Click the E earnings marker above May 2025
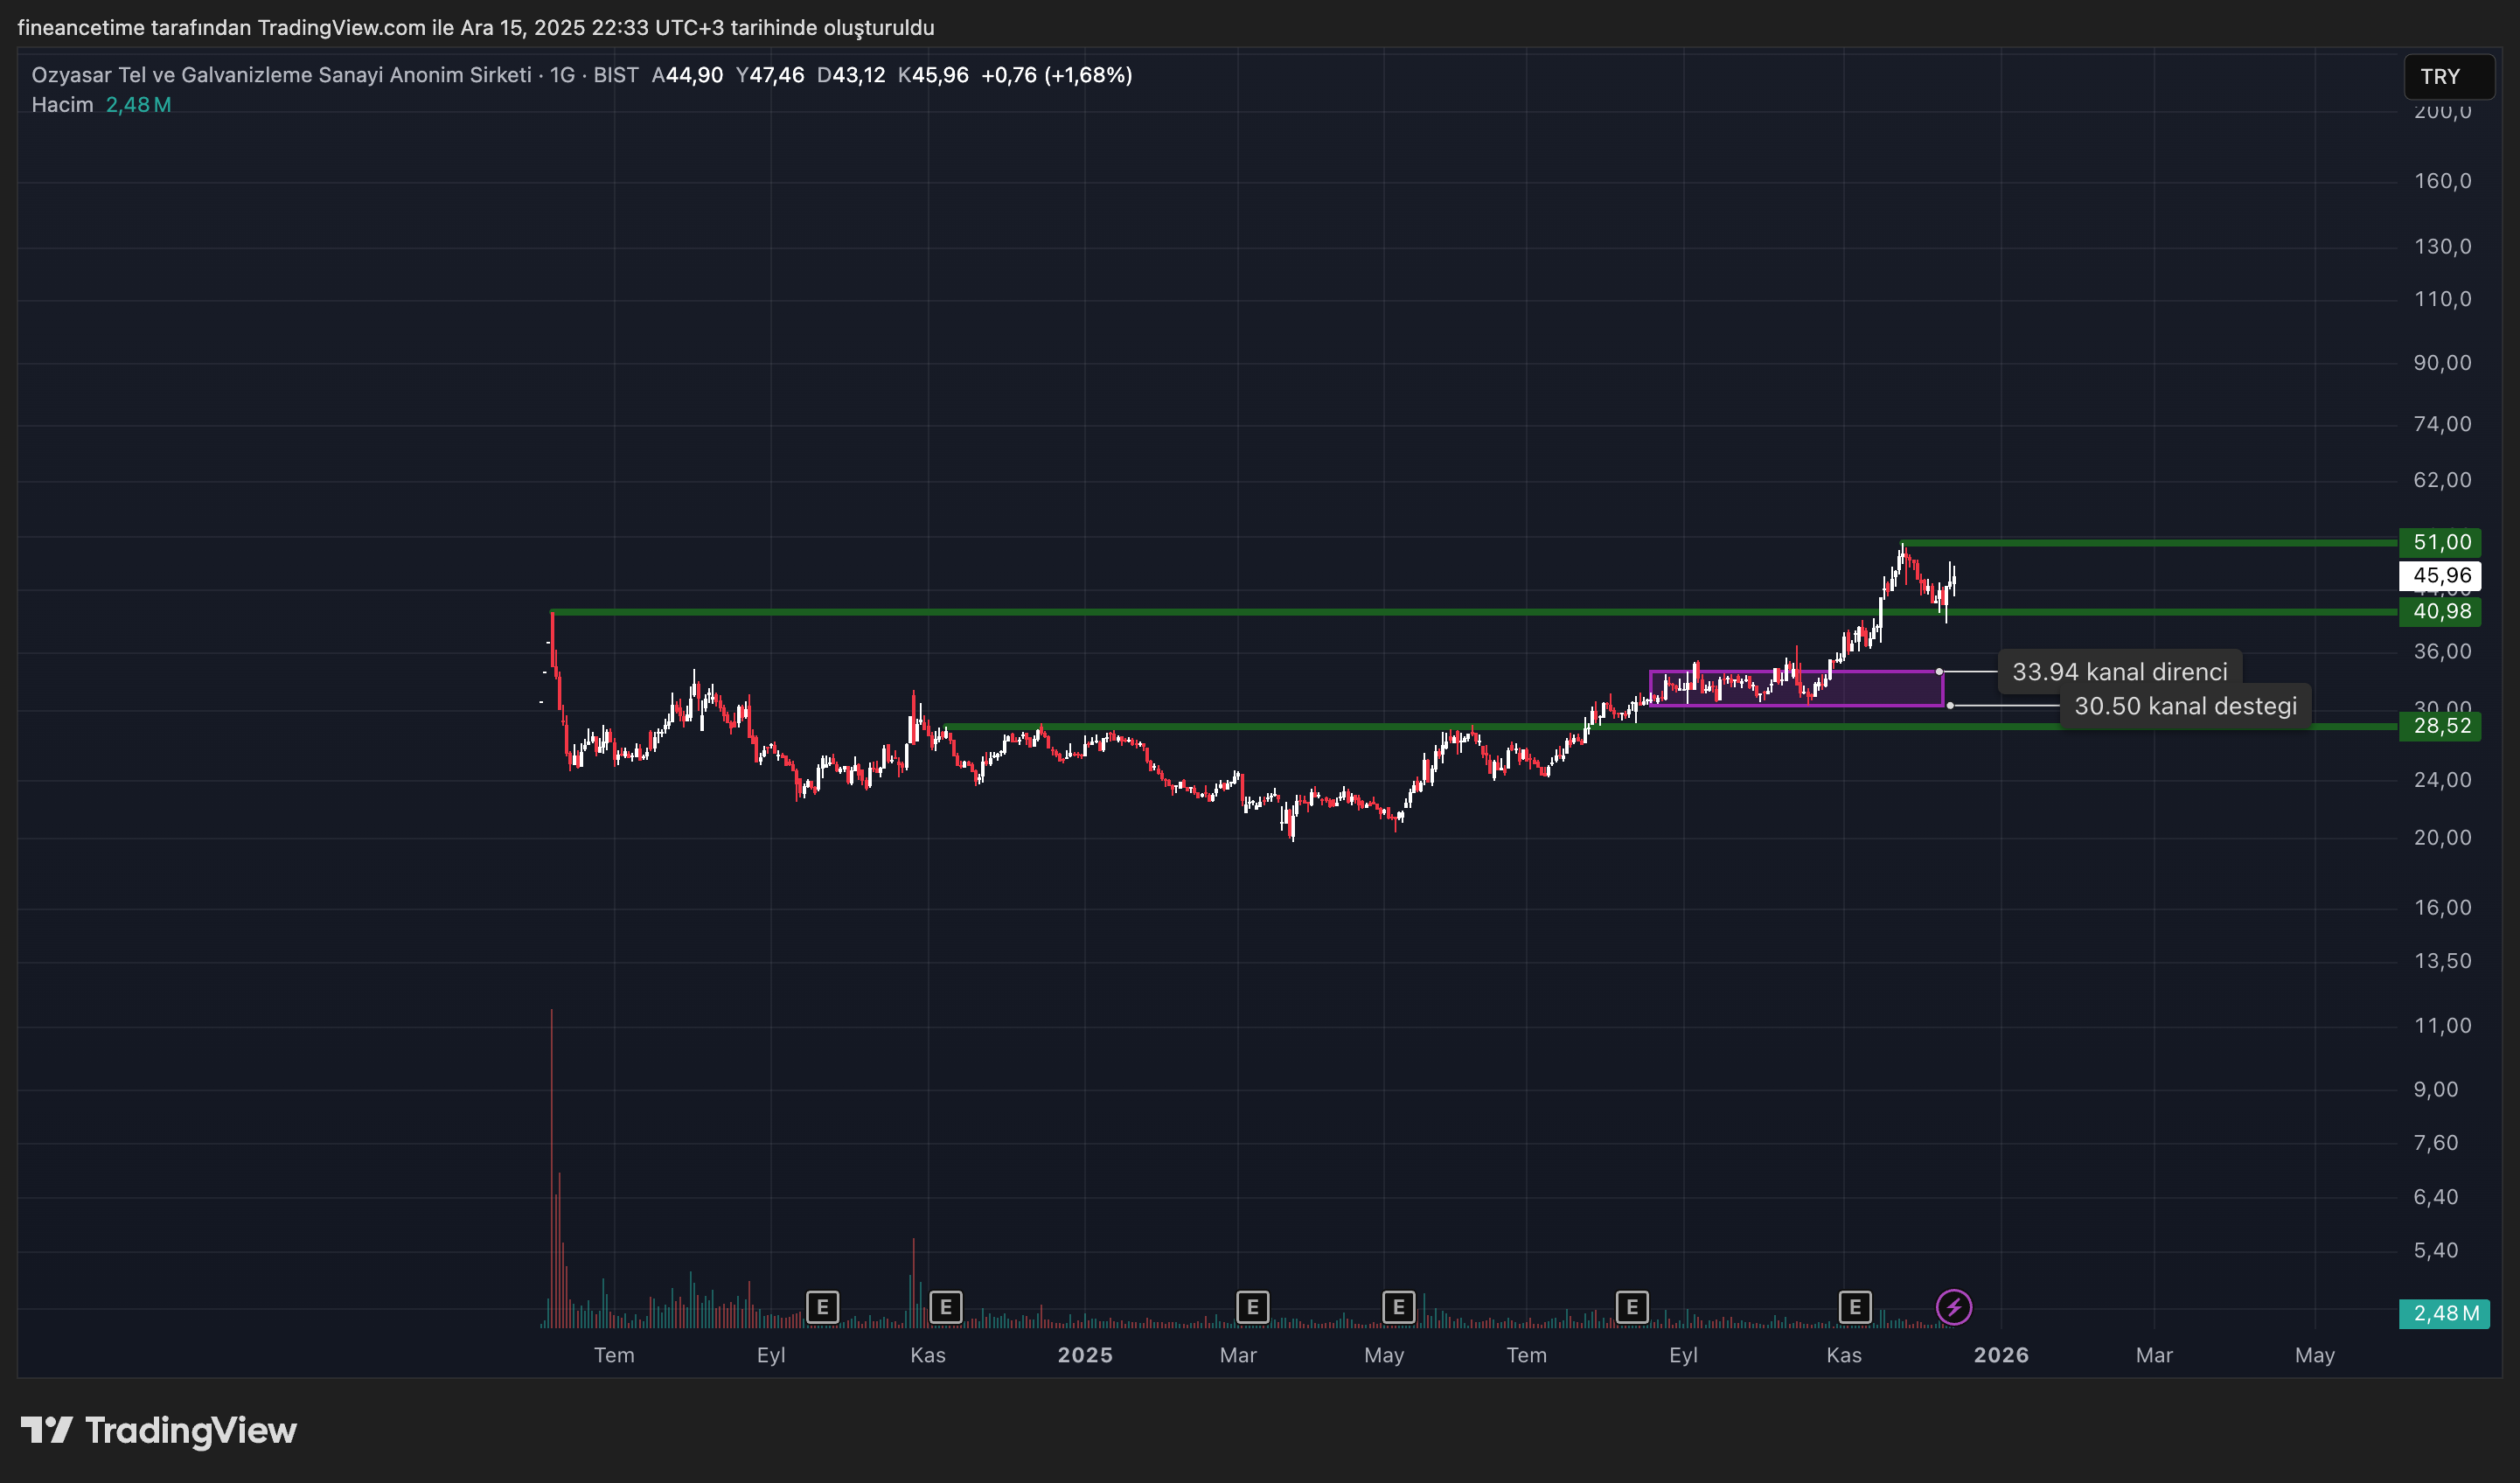This screenshot has height=1483, width=2520. (1398, 1306)
